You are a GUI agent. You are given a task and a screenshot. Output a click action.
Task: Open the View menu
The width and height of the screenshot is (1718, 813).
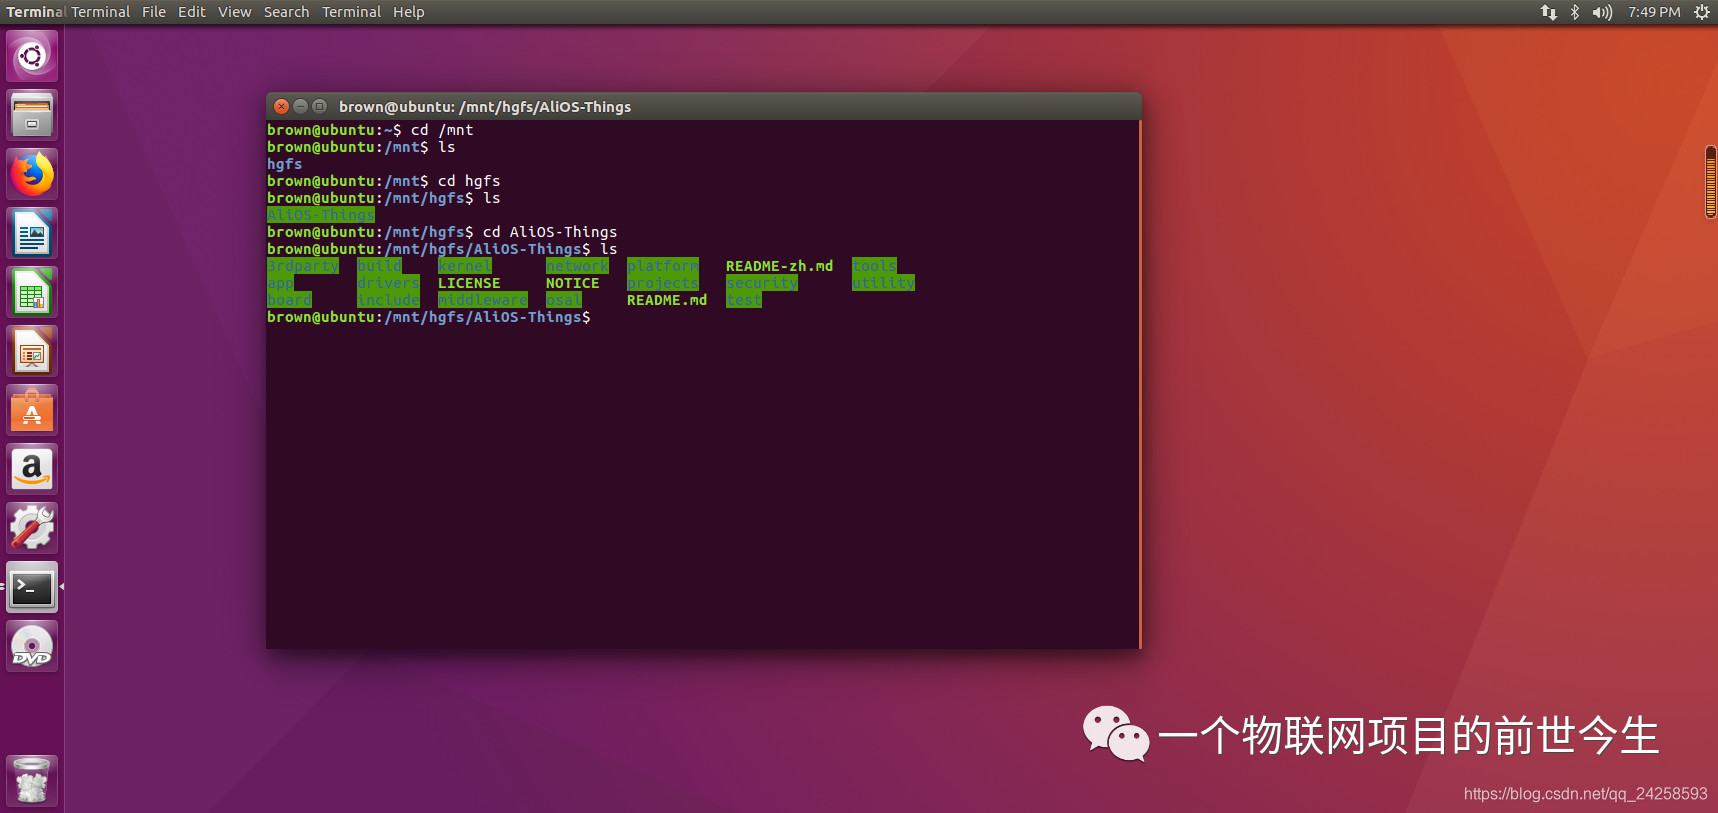235,12
